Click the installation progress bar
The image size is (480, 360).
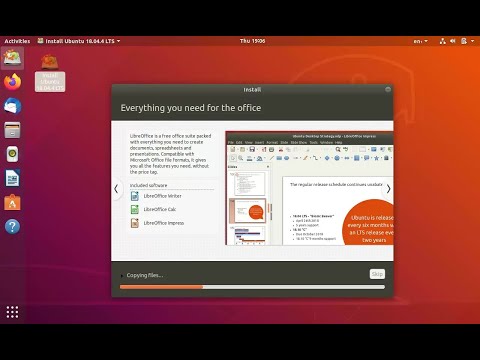point(252,287)
